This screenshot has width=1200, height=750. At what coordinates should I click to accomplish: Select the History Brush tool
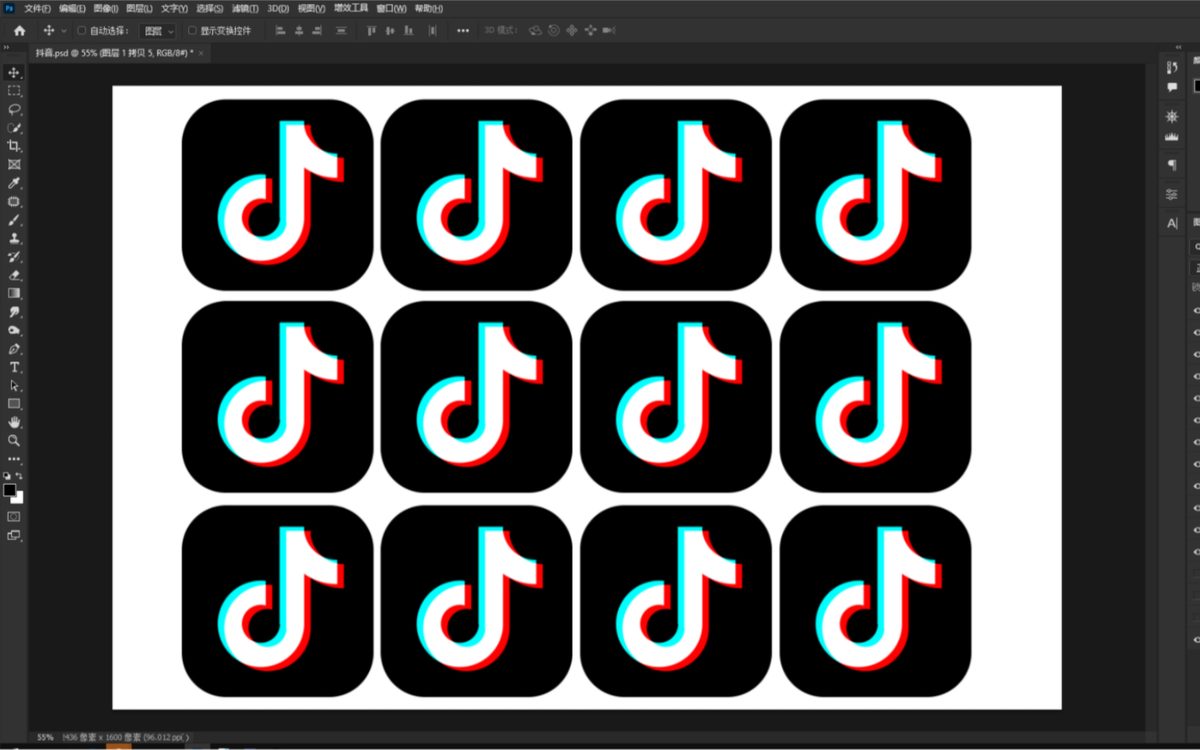click(x=14, y=257)
